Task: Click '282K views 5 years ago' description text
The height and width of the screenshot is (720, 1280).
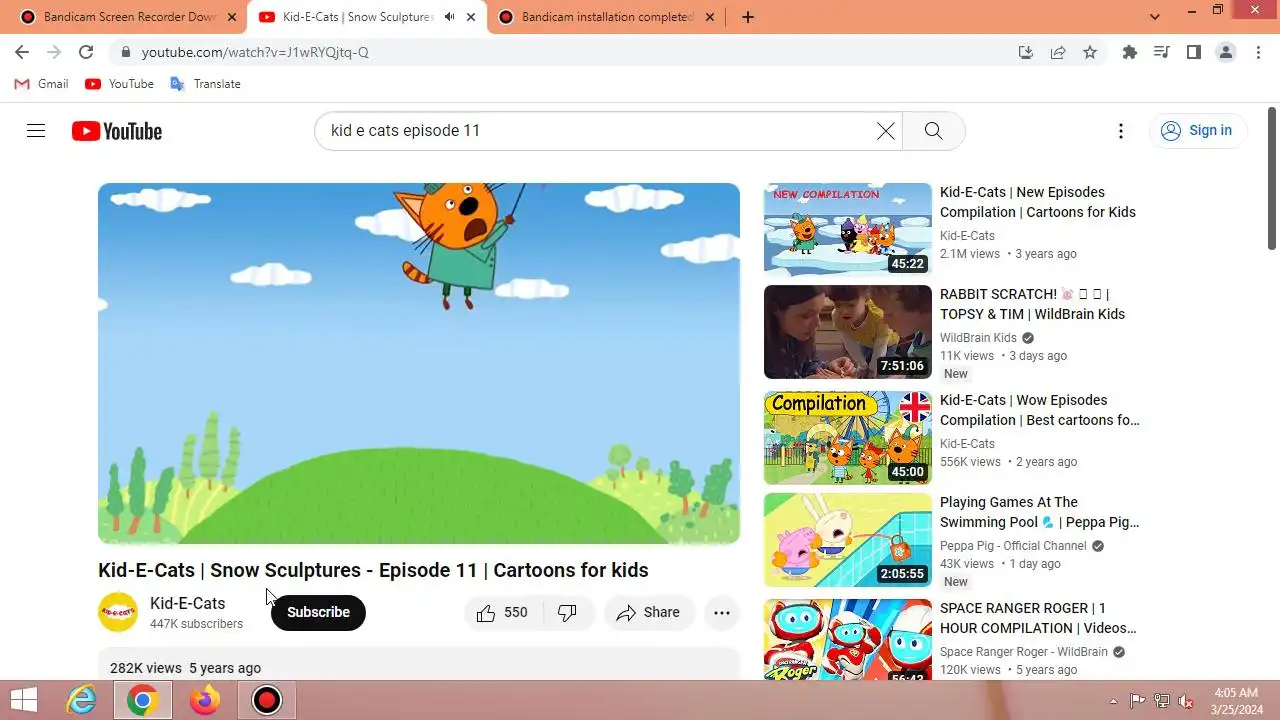Action: pos(185,668)
